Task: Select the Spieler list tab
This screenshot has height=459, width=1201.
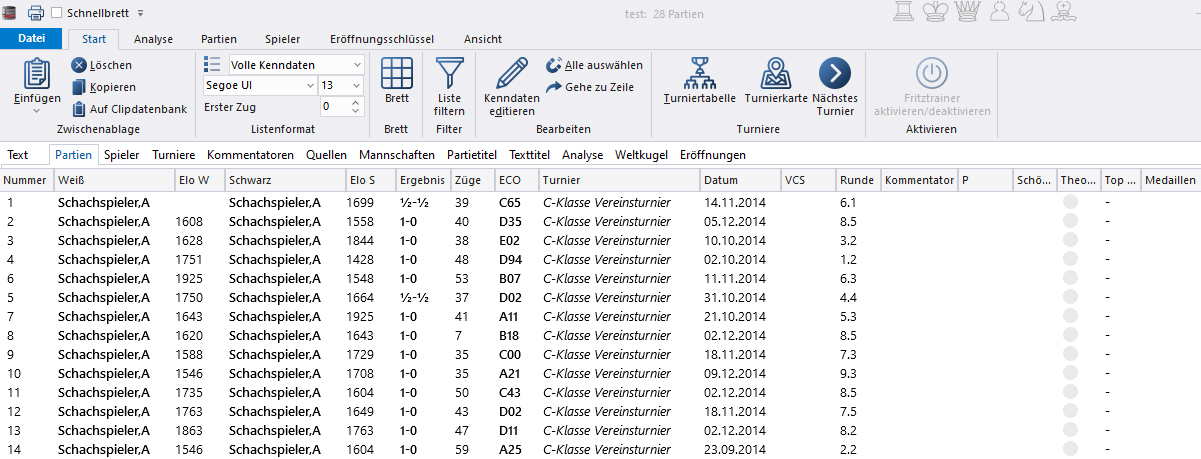Action: 122,155
